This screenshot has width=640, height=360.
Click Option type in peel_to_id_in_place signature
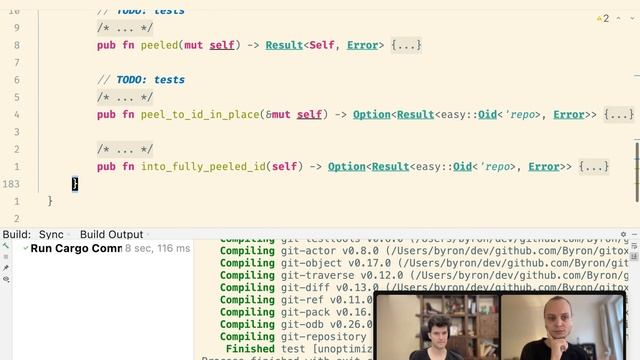pos(371,114)
